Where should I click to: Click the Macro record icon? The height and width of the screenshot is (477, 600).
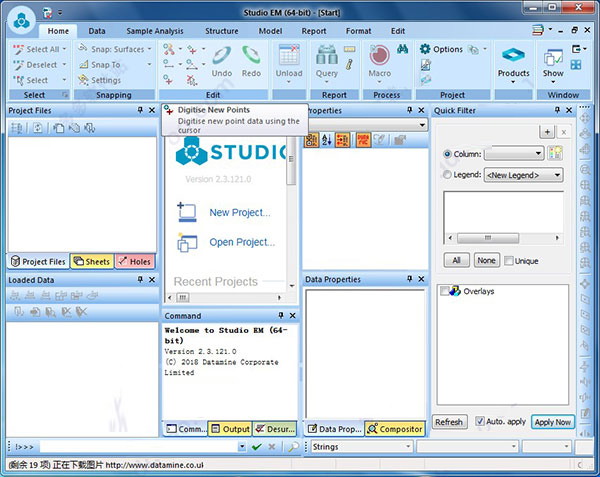379,55
